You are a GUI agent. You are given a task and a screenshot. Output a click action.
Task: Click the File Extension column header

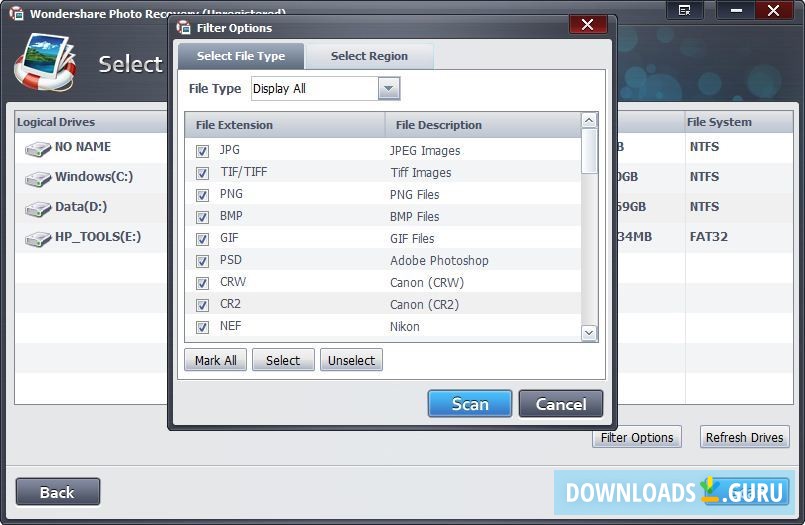[x=285, y=125]
